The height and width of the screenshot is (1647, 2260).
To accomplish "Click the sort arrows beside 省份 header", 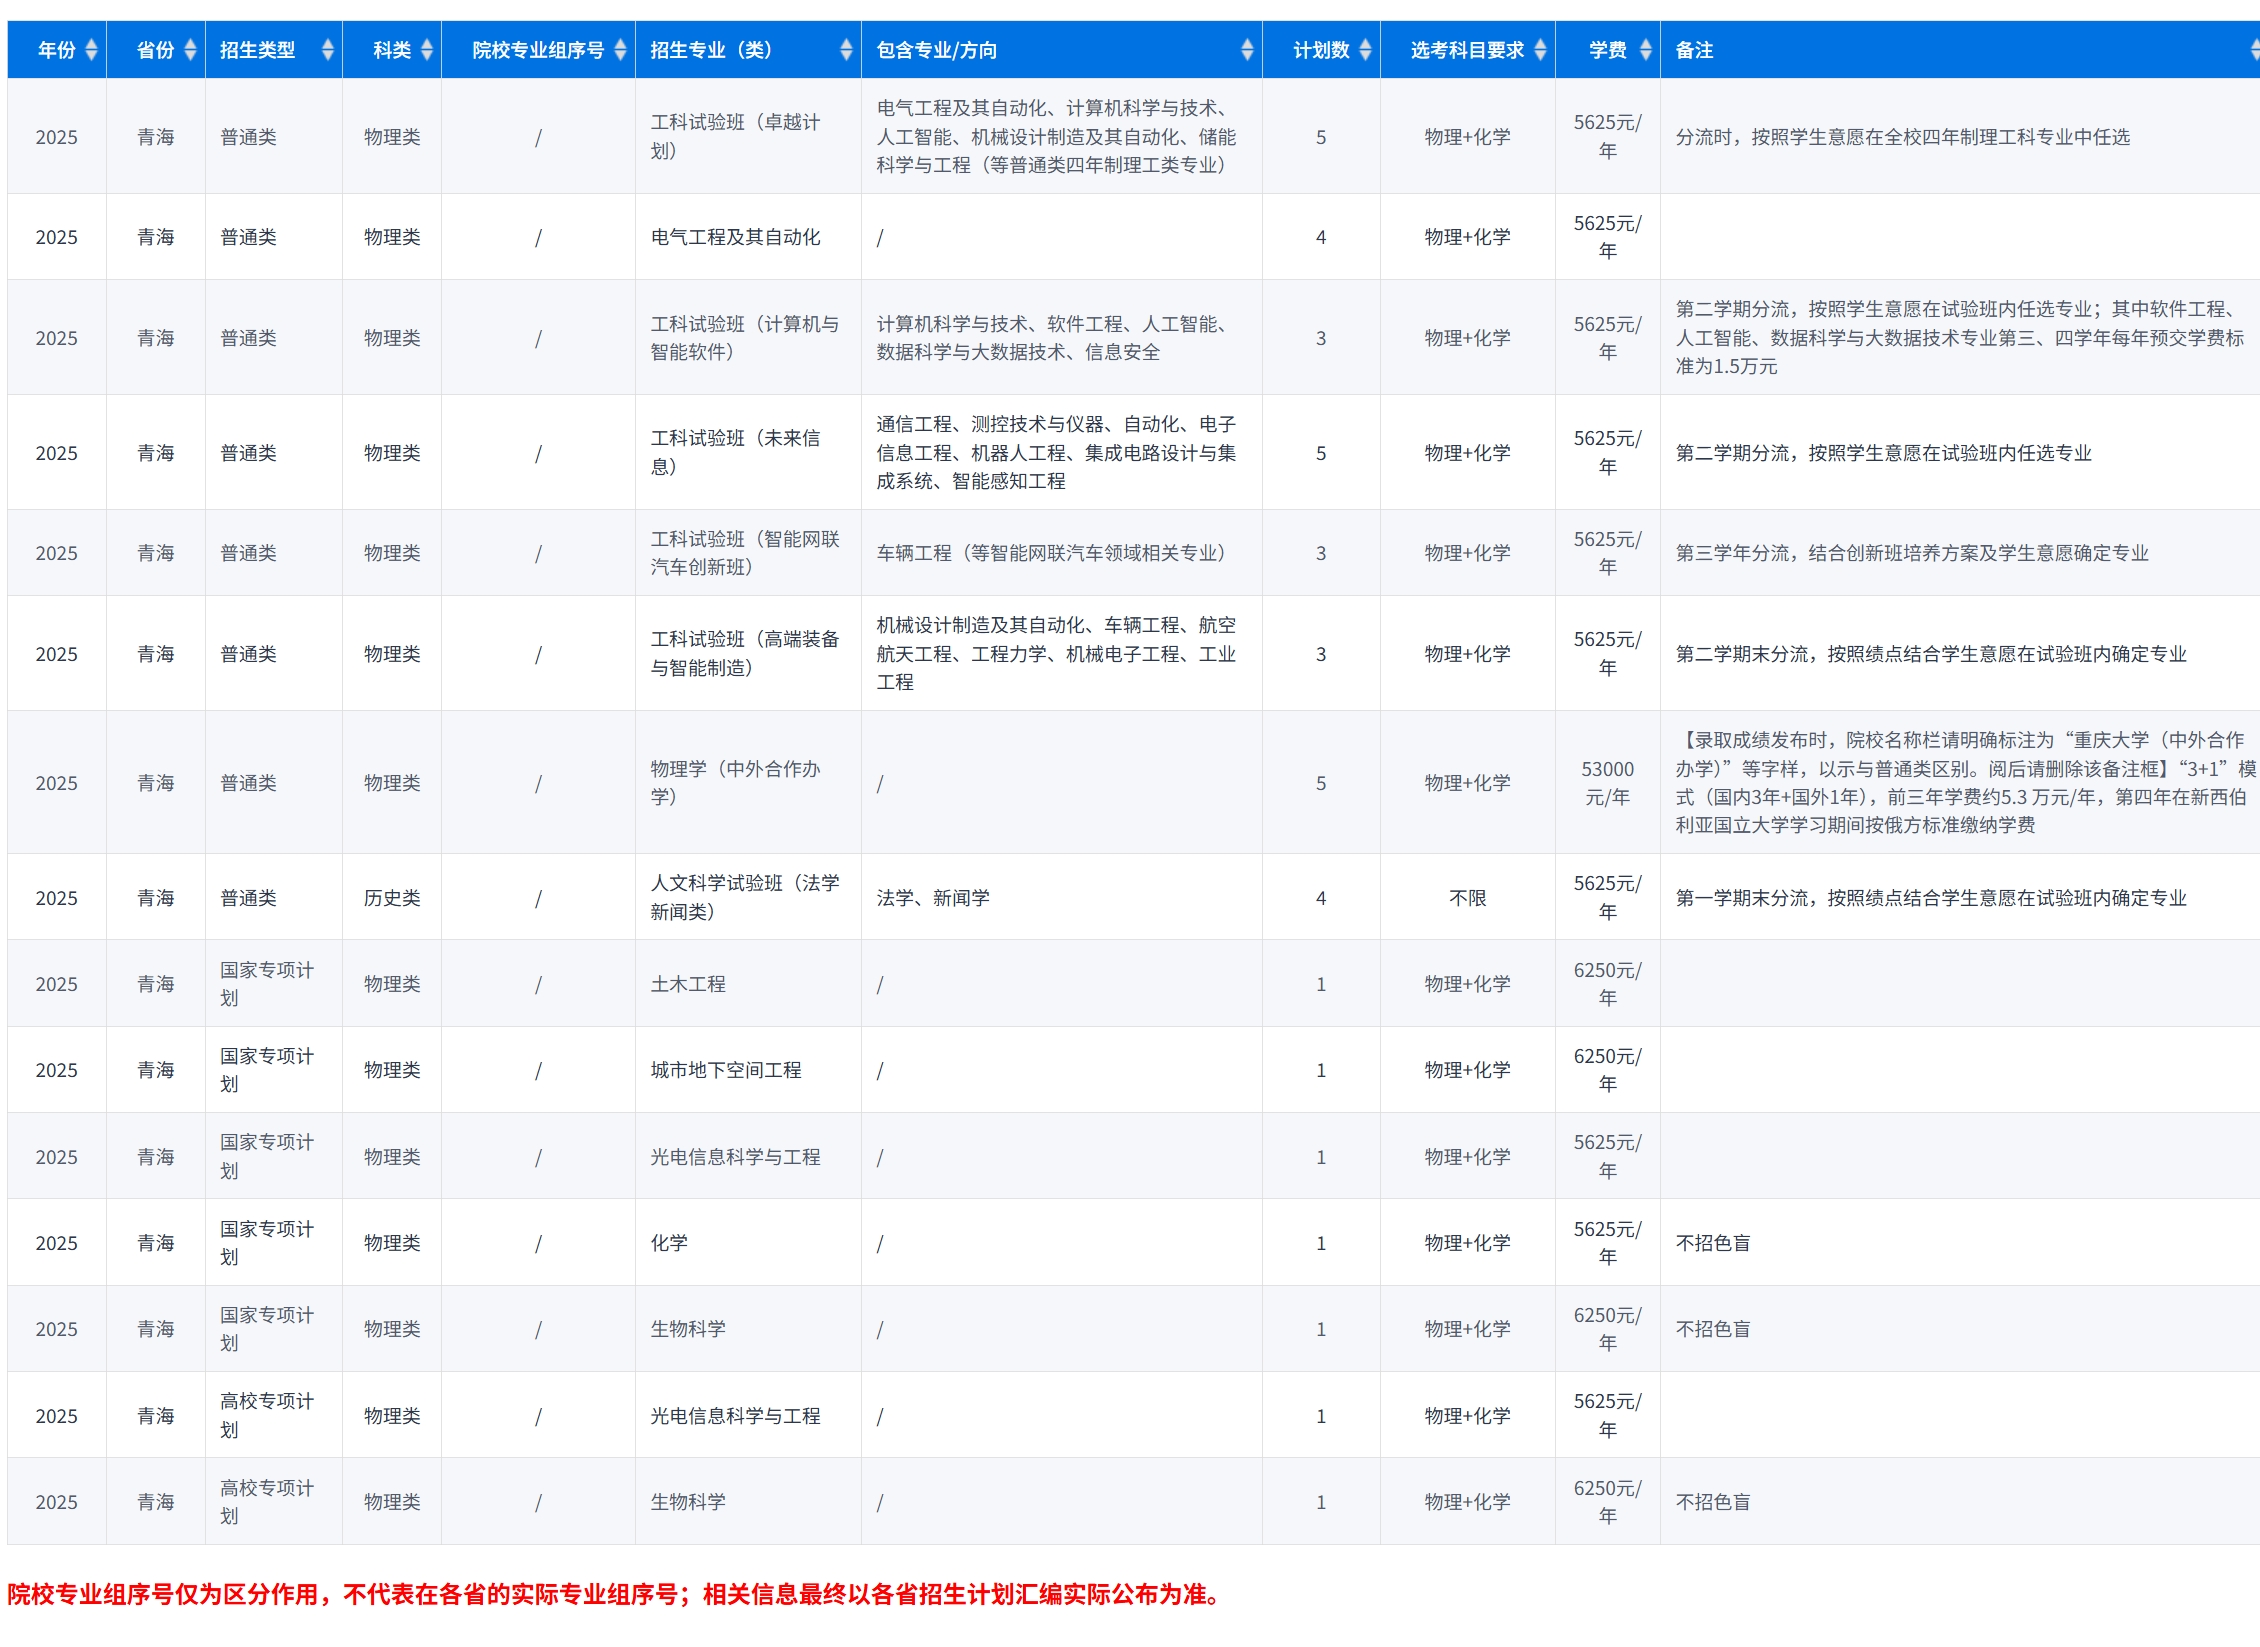I will 190,50.
